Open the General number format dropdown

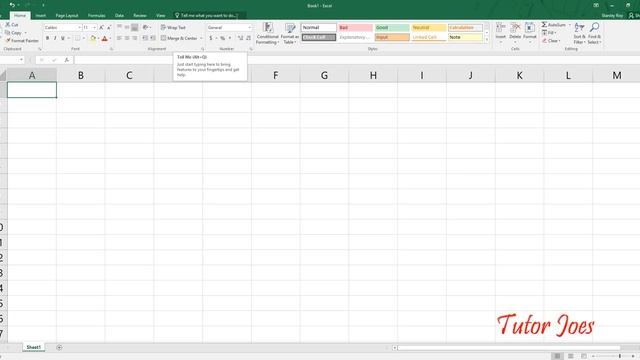tap(249, 27)
